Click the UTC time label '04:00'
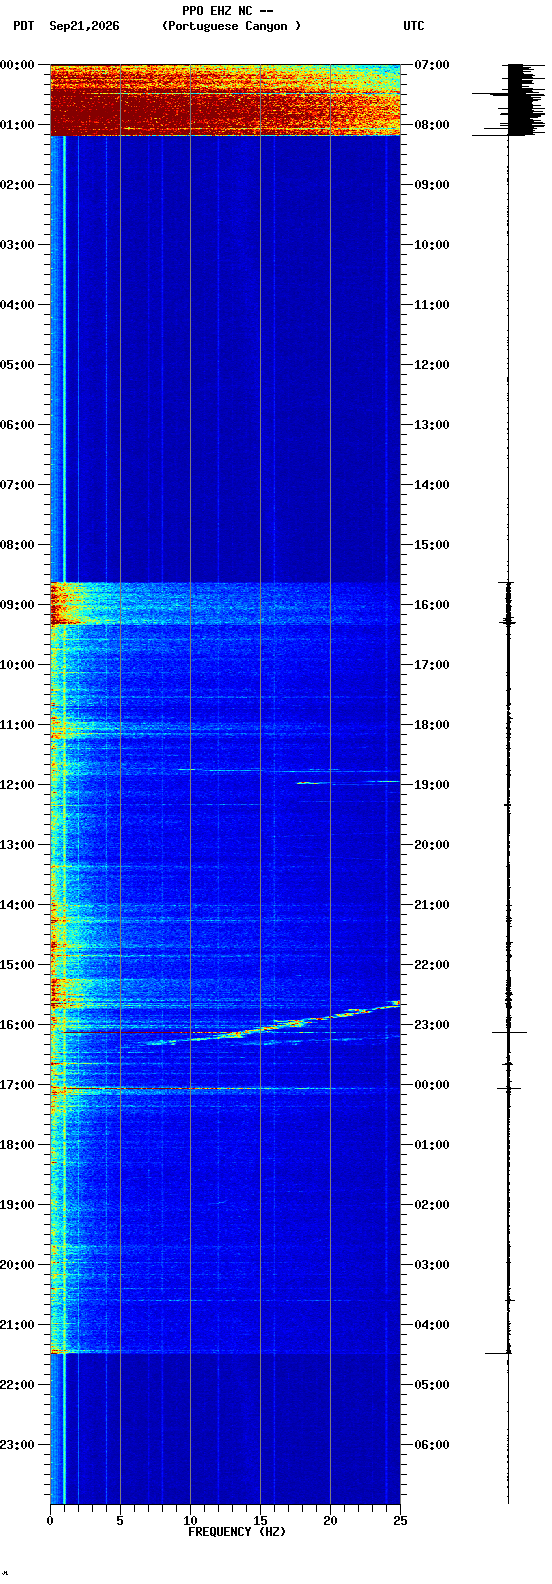 (x=432, y=1325)
